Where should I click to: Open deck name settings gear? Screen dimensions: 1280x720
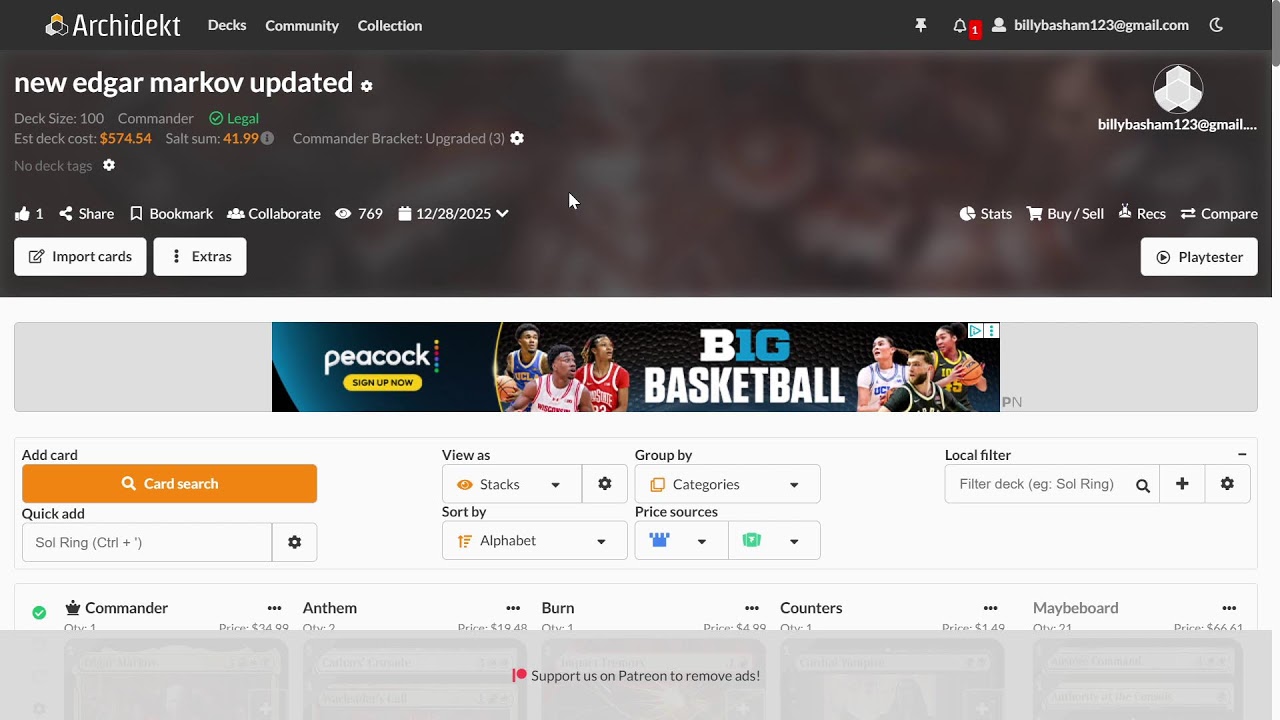(x=367, y=86)
